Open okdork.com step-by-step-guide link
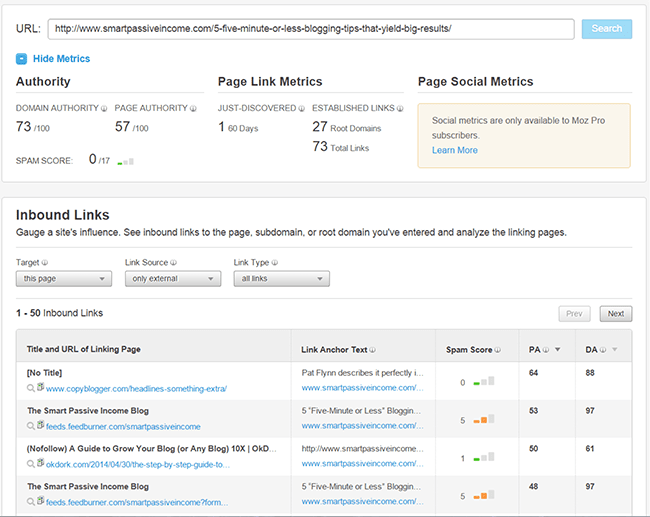650x517 pixels. 138,464
